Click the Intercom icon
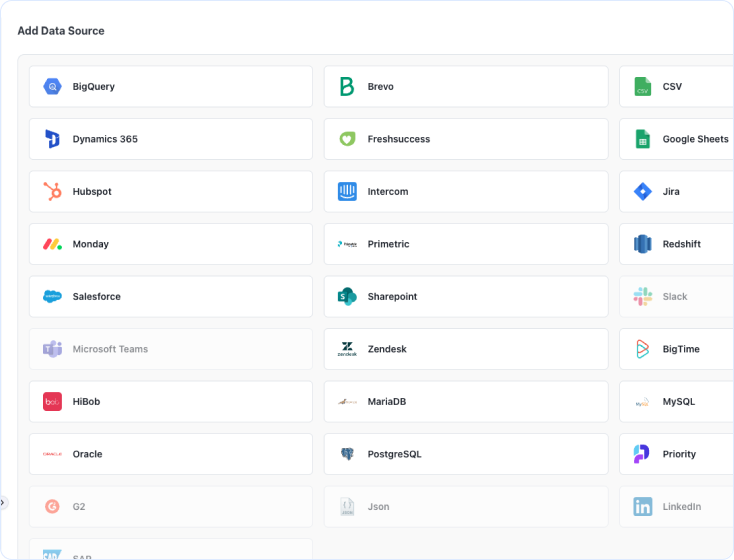The image size is (734, 560). click(x=347, y=192)
